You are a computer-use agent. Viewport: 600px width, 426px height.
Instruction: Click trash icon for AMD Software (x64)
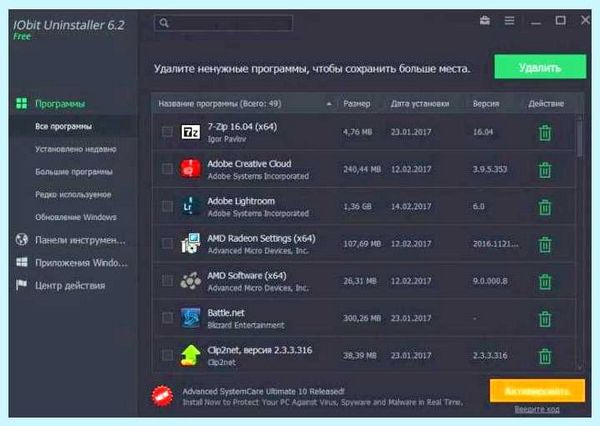point(545,281)
